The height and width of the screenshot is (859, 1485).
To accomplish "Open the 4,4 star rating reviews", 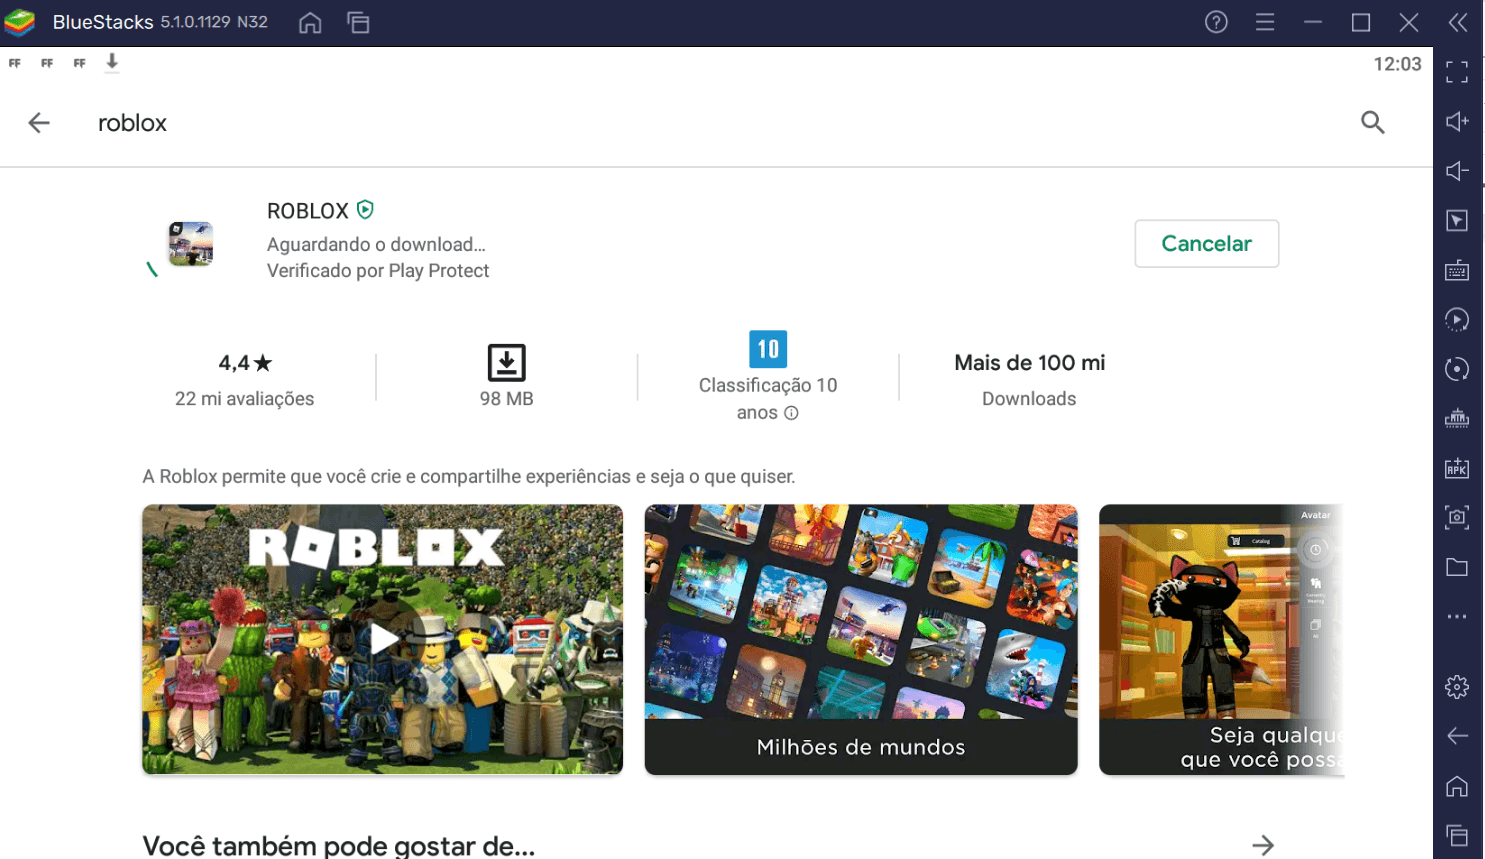I will [245, 363].
